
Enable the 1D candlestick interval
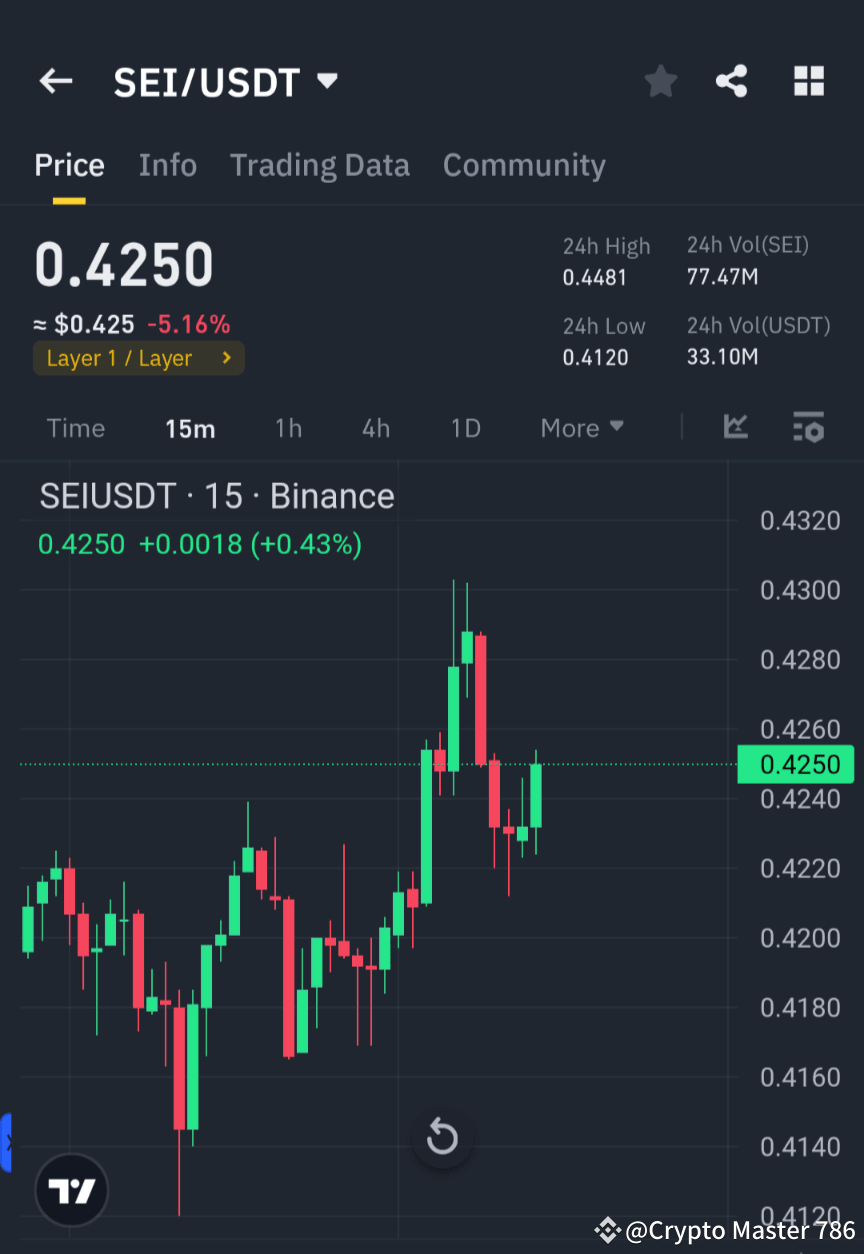pos(465,427)
